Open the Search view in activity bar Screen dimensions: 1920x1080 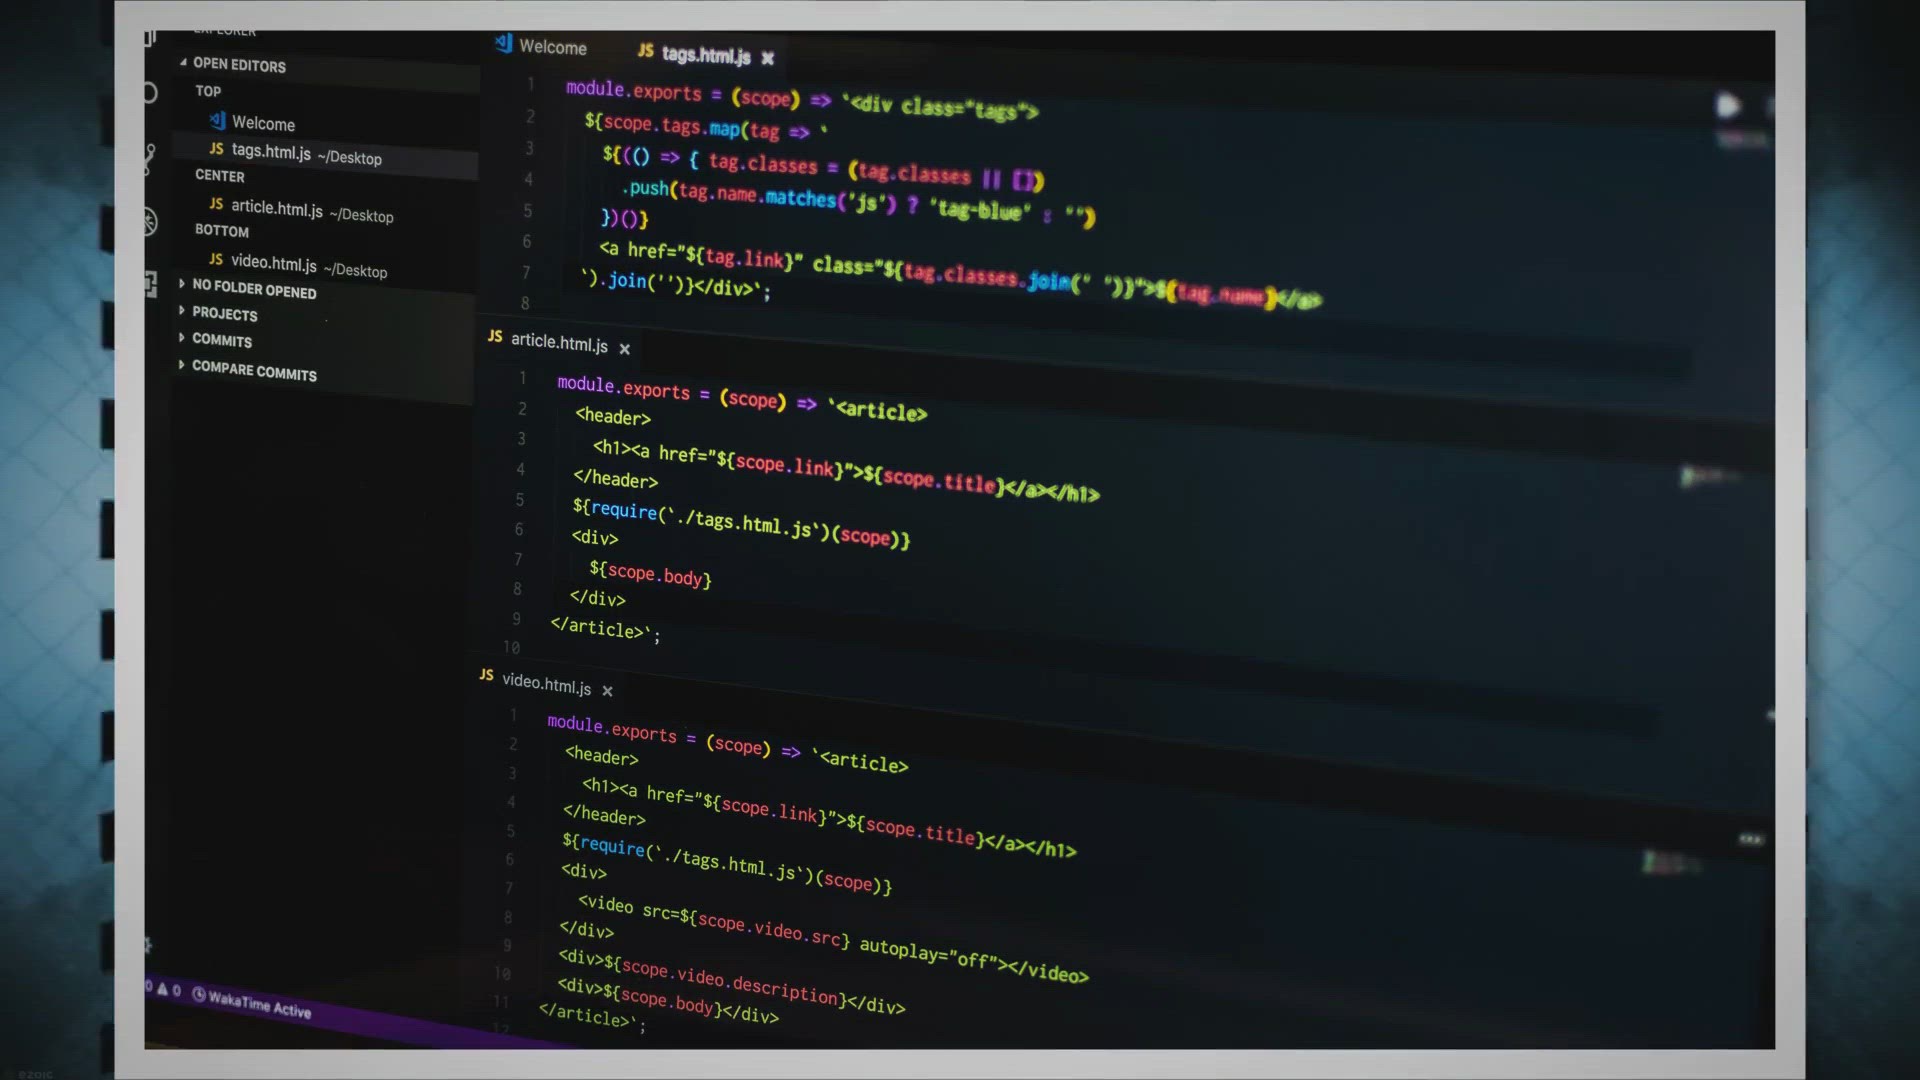(150, 94)
